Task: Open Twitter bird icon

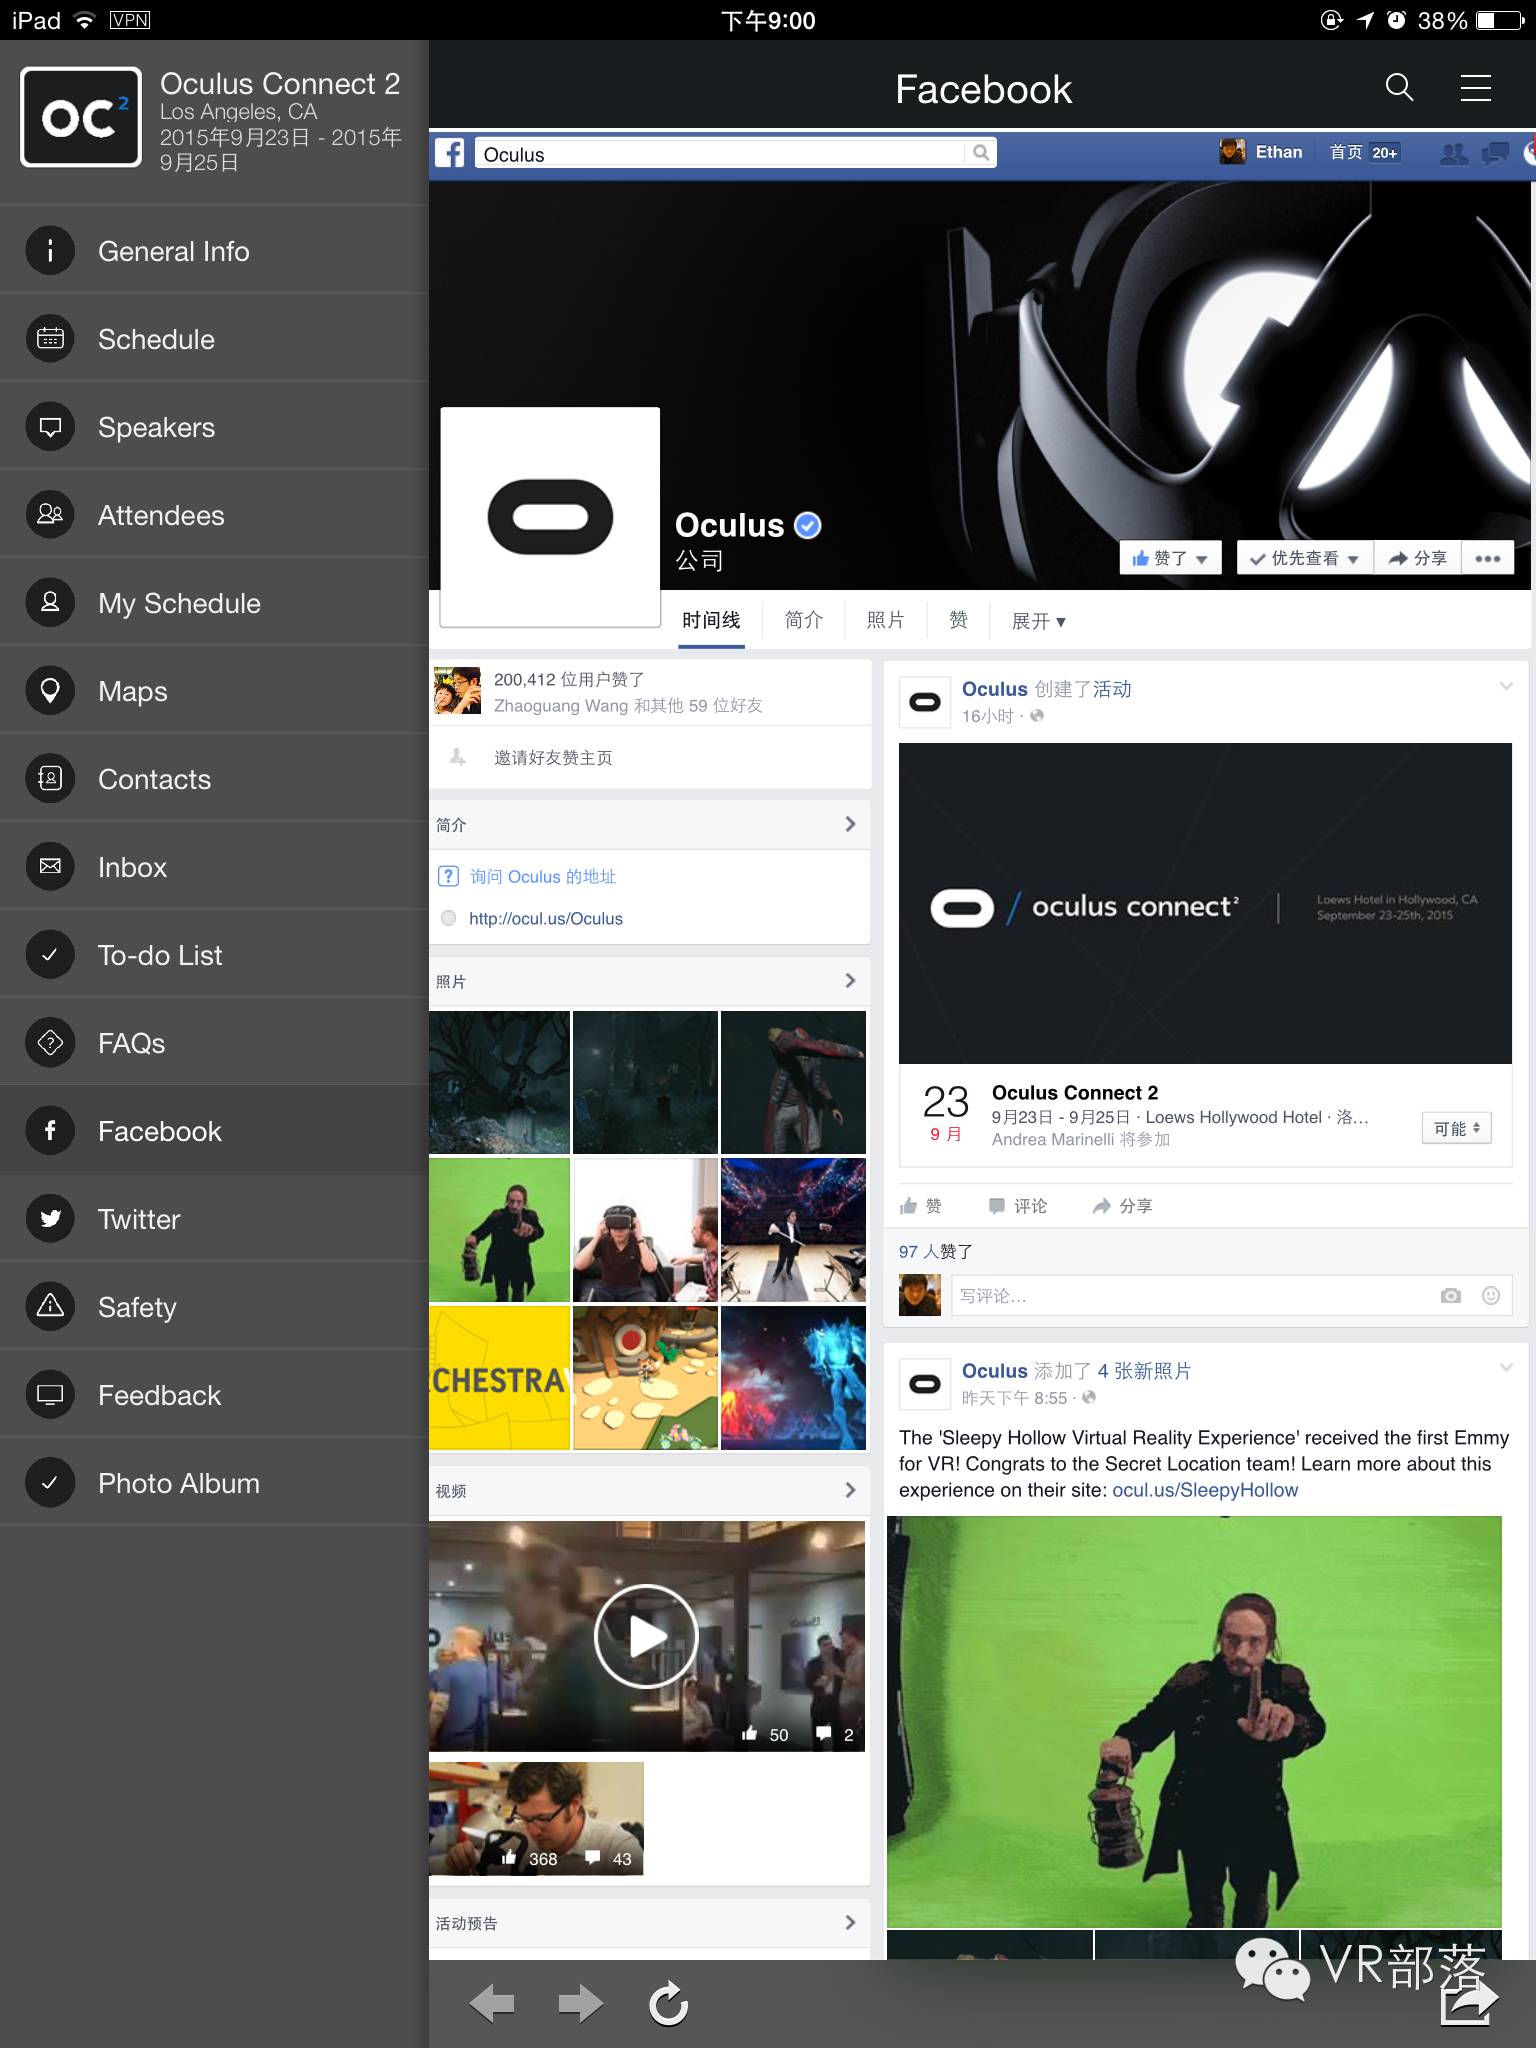Action: click(50, 1219)
